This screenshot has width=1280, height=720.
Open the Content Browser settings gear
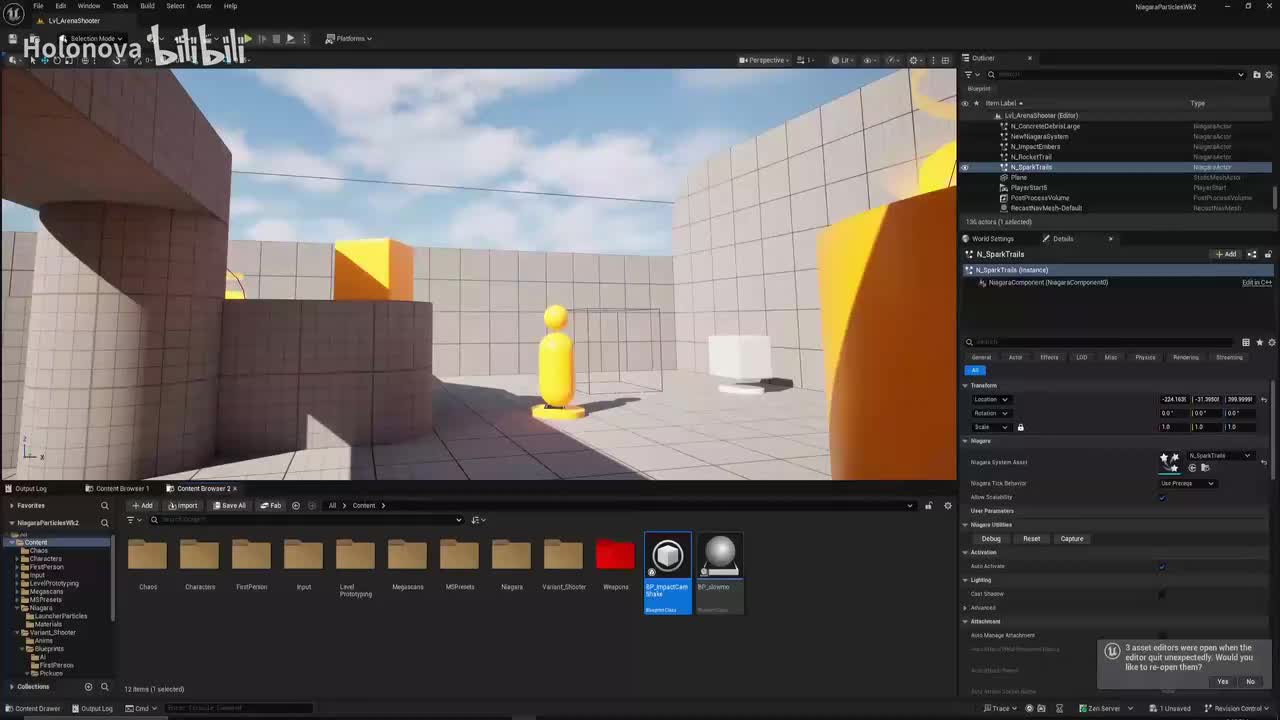(x=948, y=505)
